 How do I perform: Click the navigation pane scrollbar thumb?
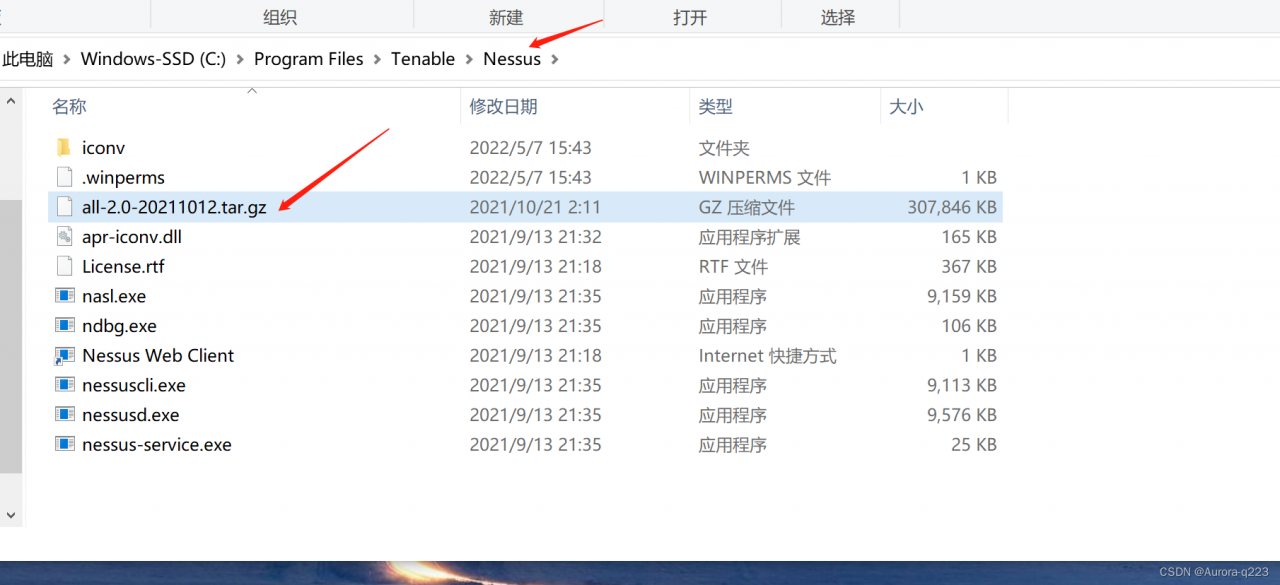[x=11, y=336]
